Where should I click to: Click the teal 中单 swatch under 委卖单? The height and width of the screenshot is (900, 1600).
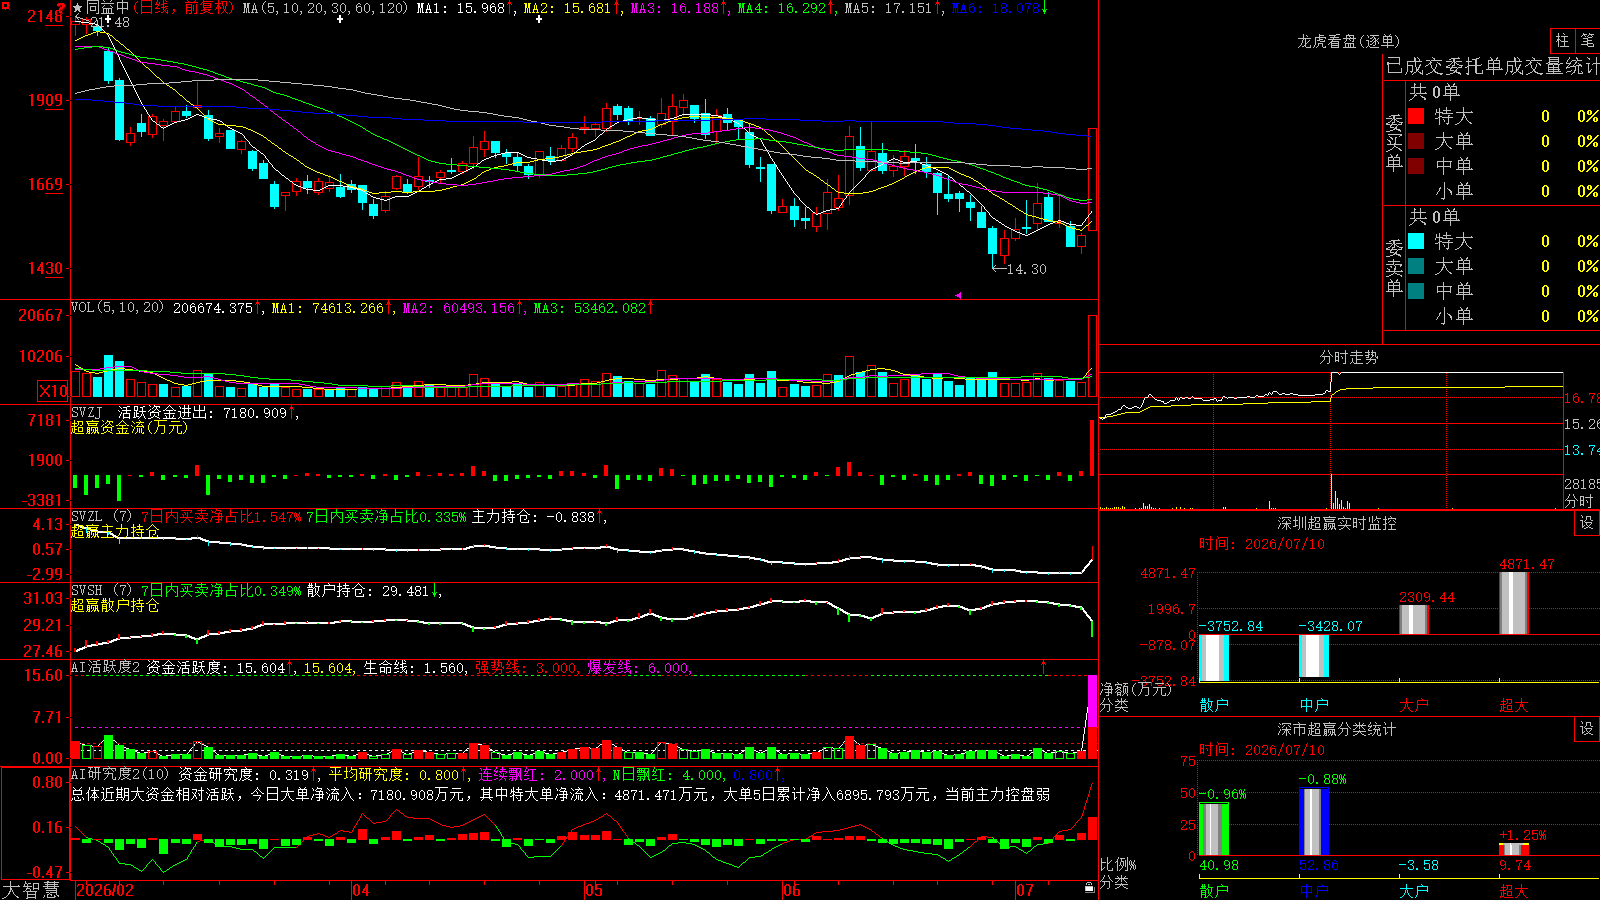coord(1416,291)
